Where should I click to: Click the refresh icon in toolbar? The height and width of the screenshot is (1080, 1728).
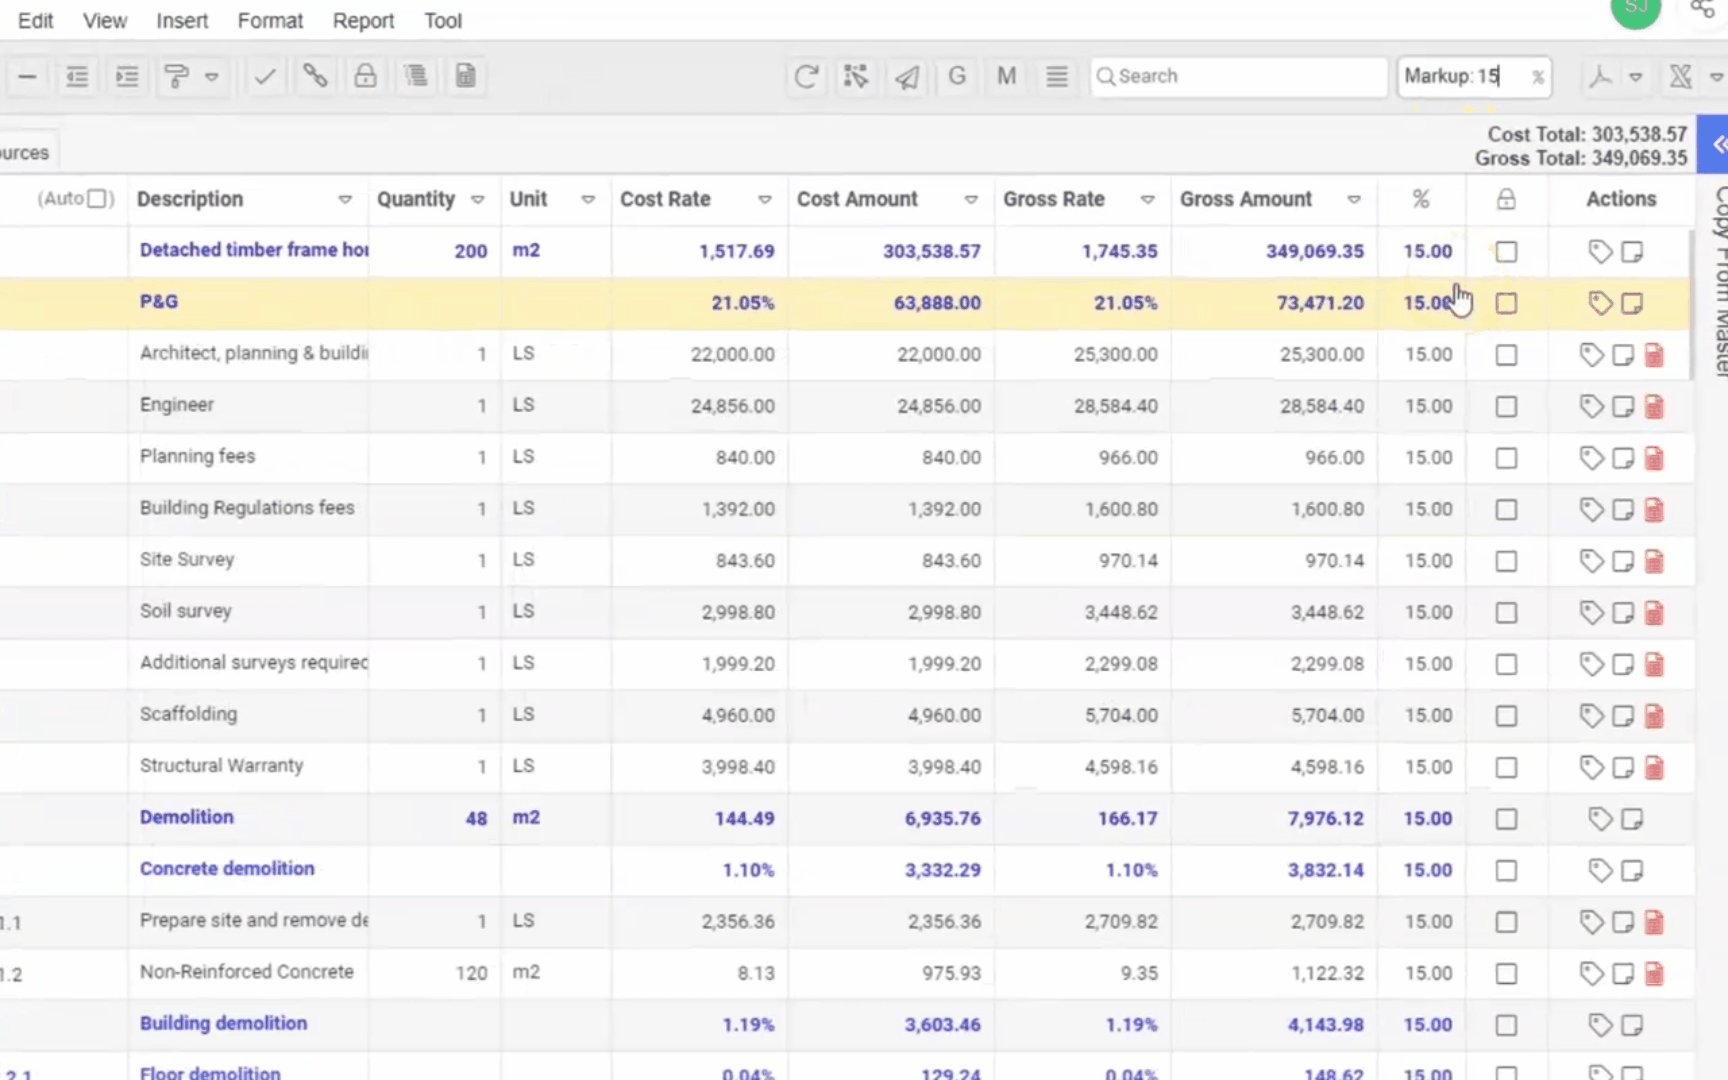tap(806, 77)
